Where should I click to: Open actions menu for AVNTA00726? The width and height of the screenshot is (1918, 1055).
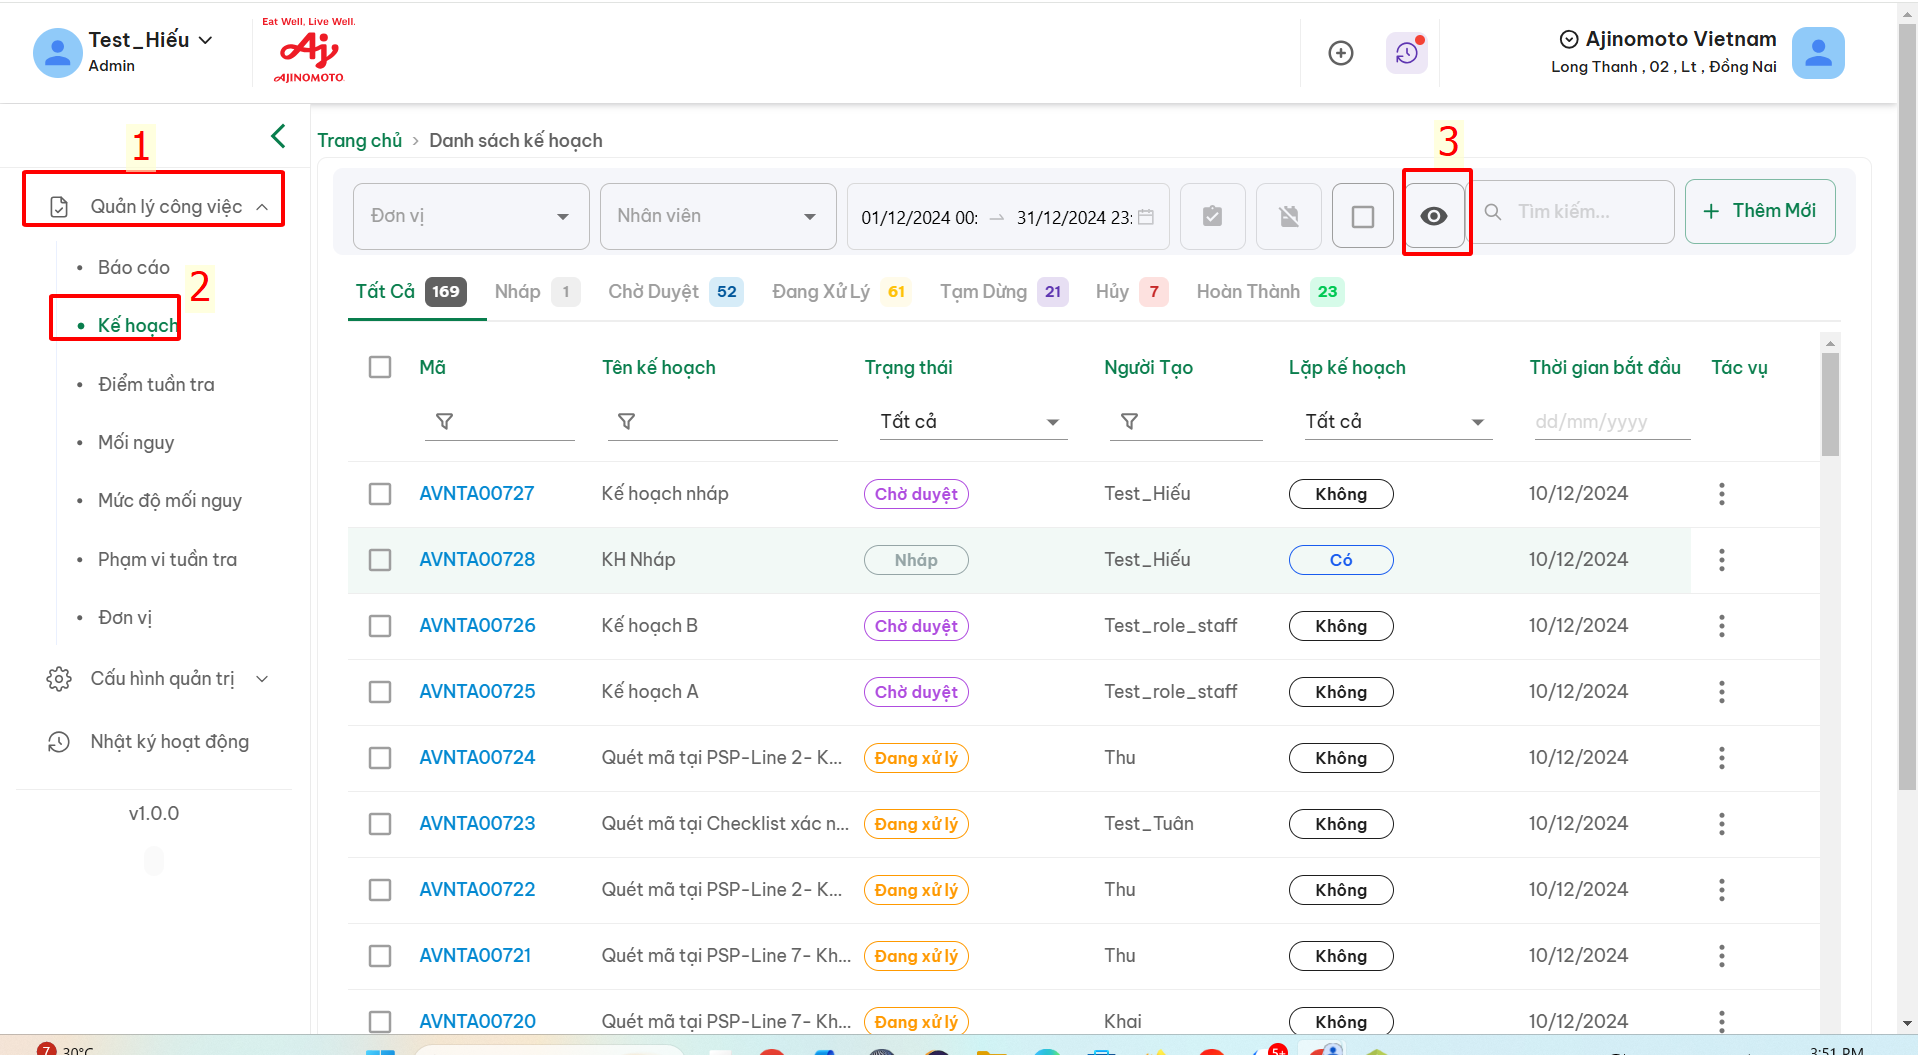tap(1721, 626)
